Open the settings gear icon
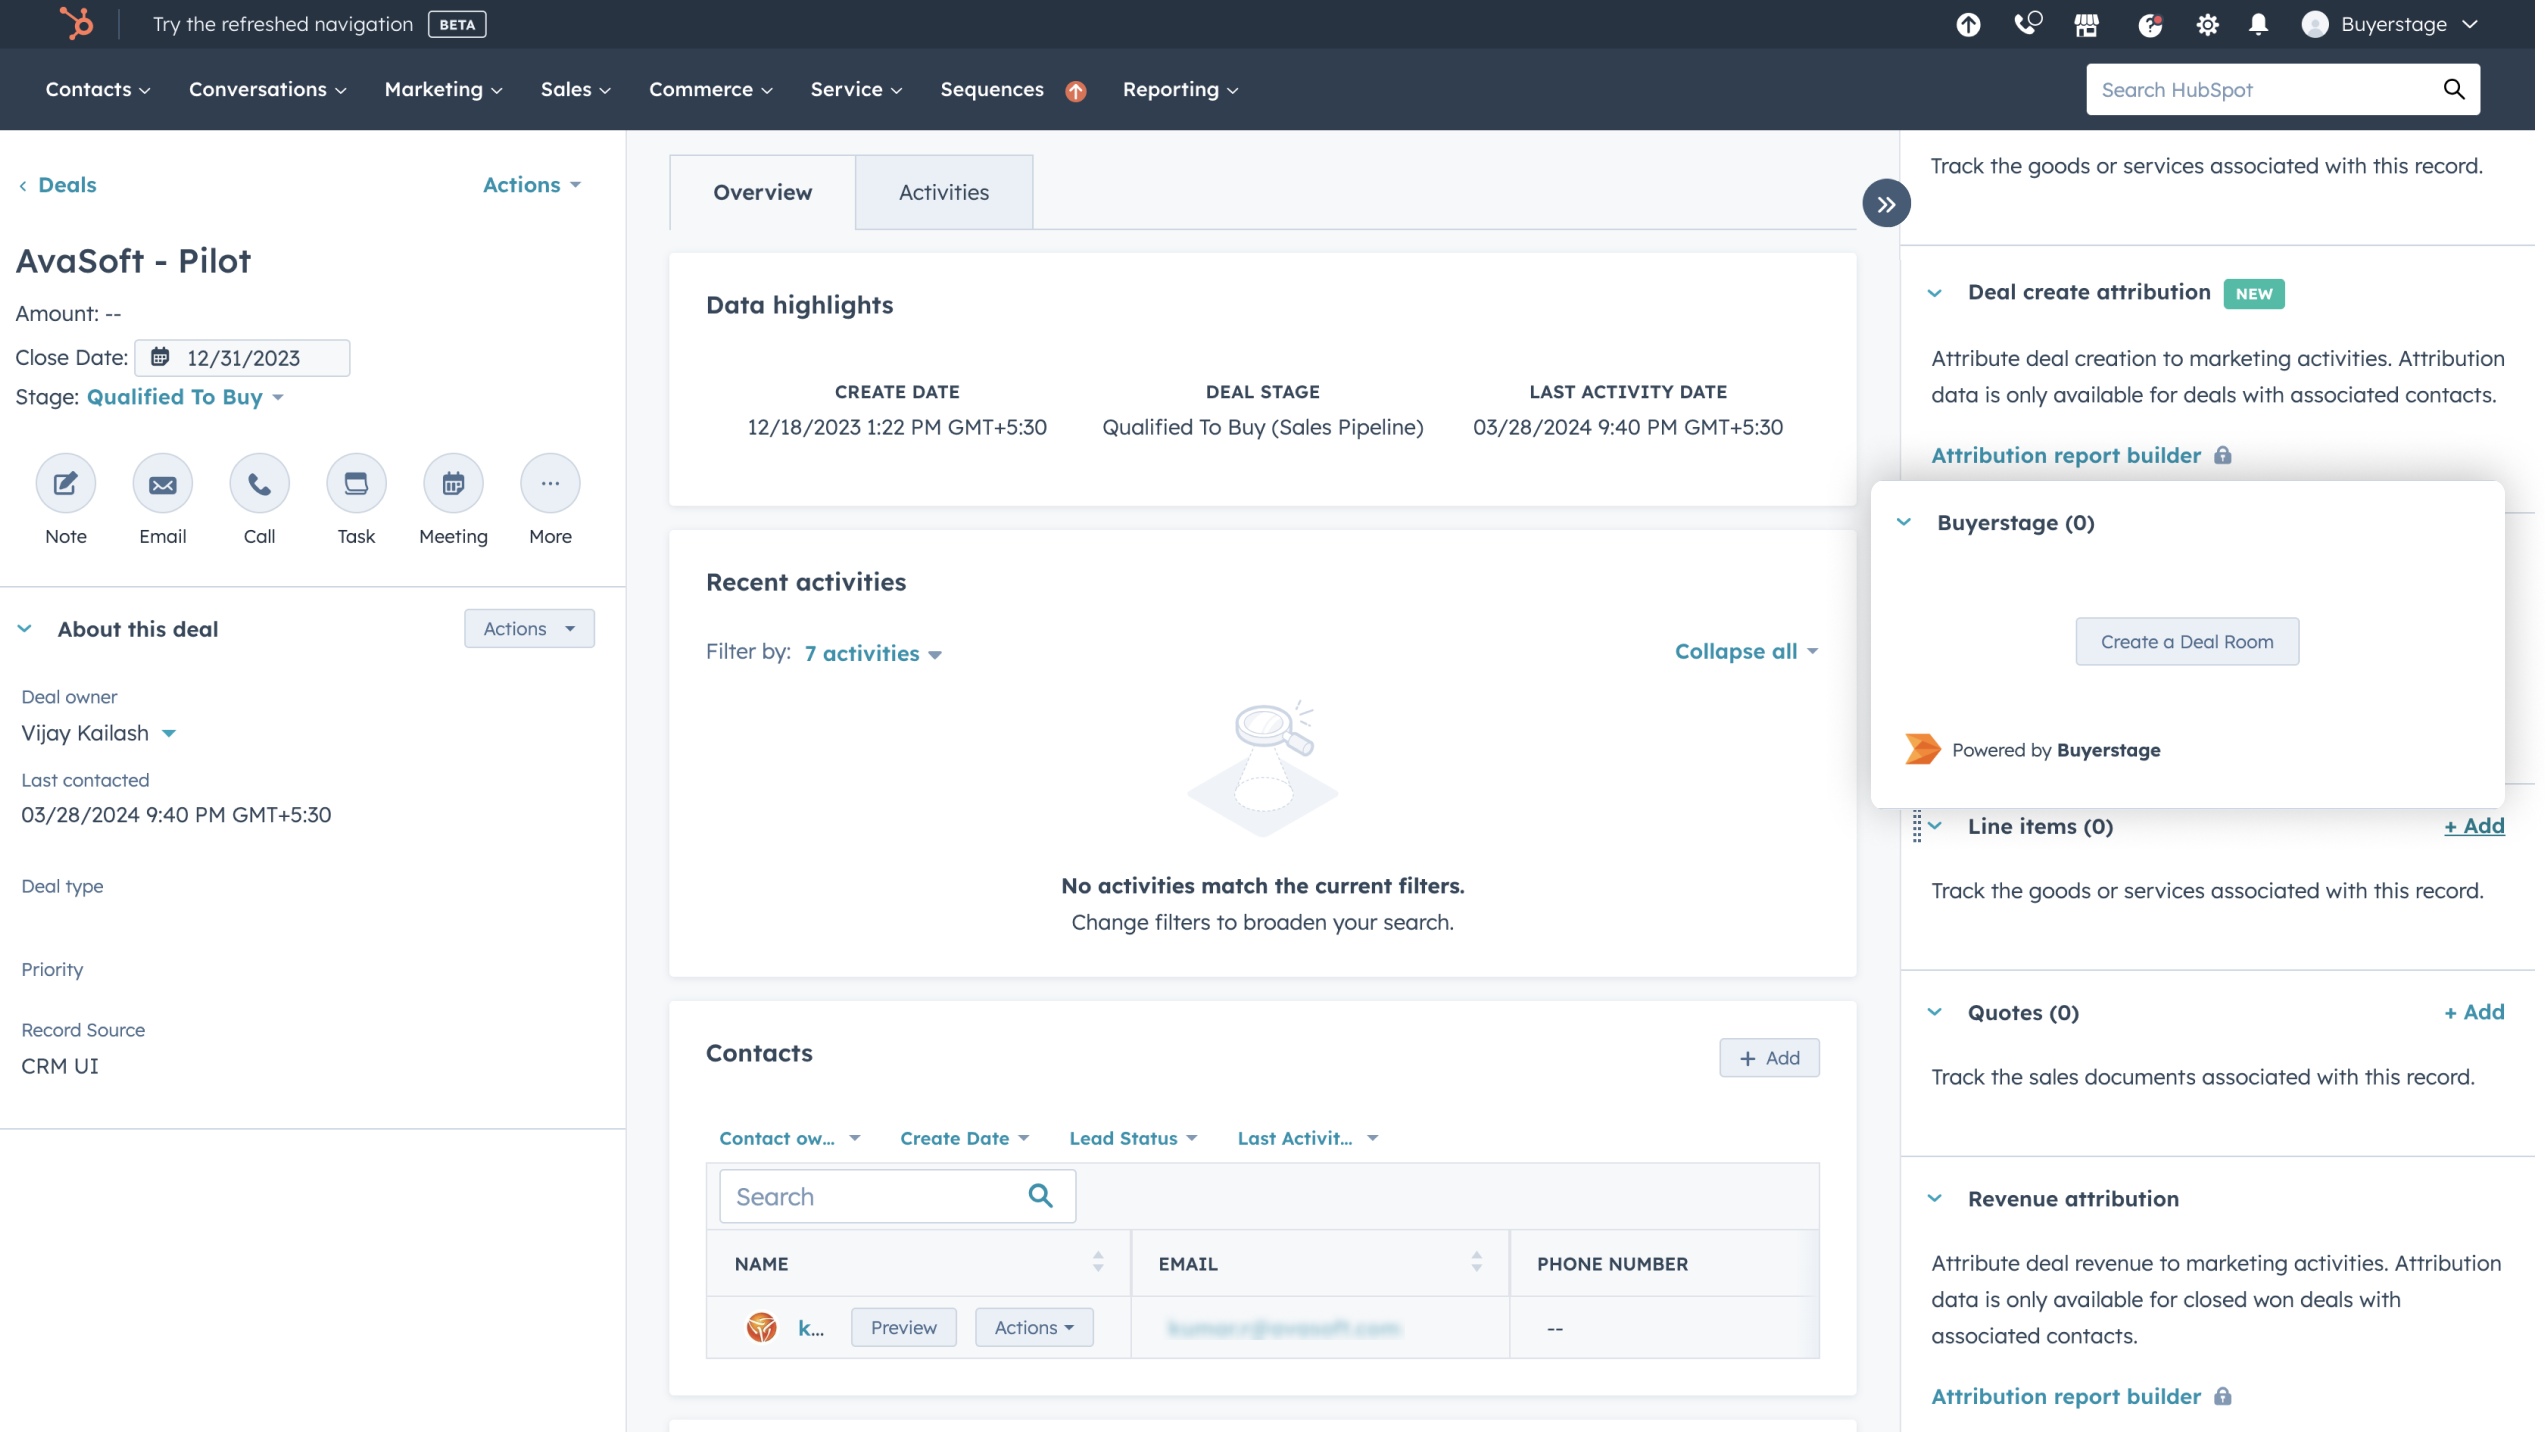2545x1432 pixels. coord(2207,25)
